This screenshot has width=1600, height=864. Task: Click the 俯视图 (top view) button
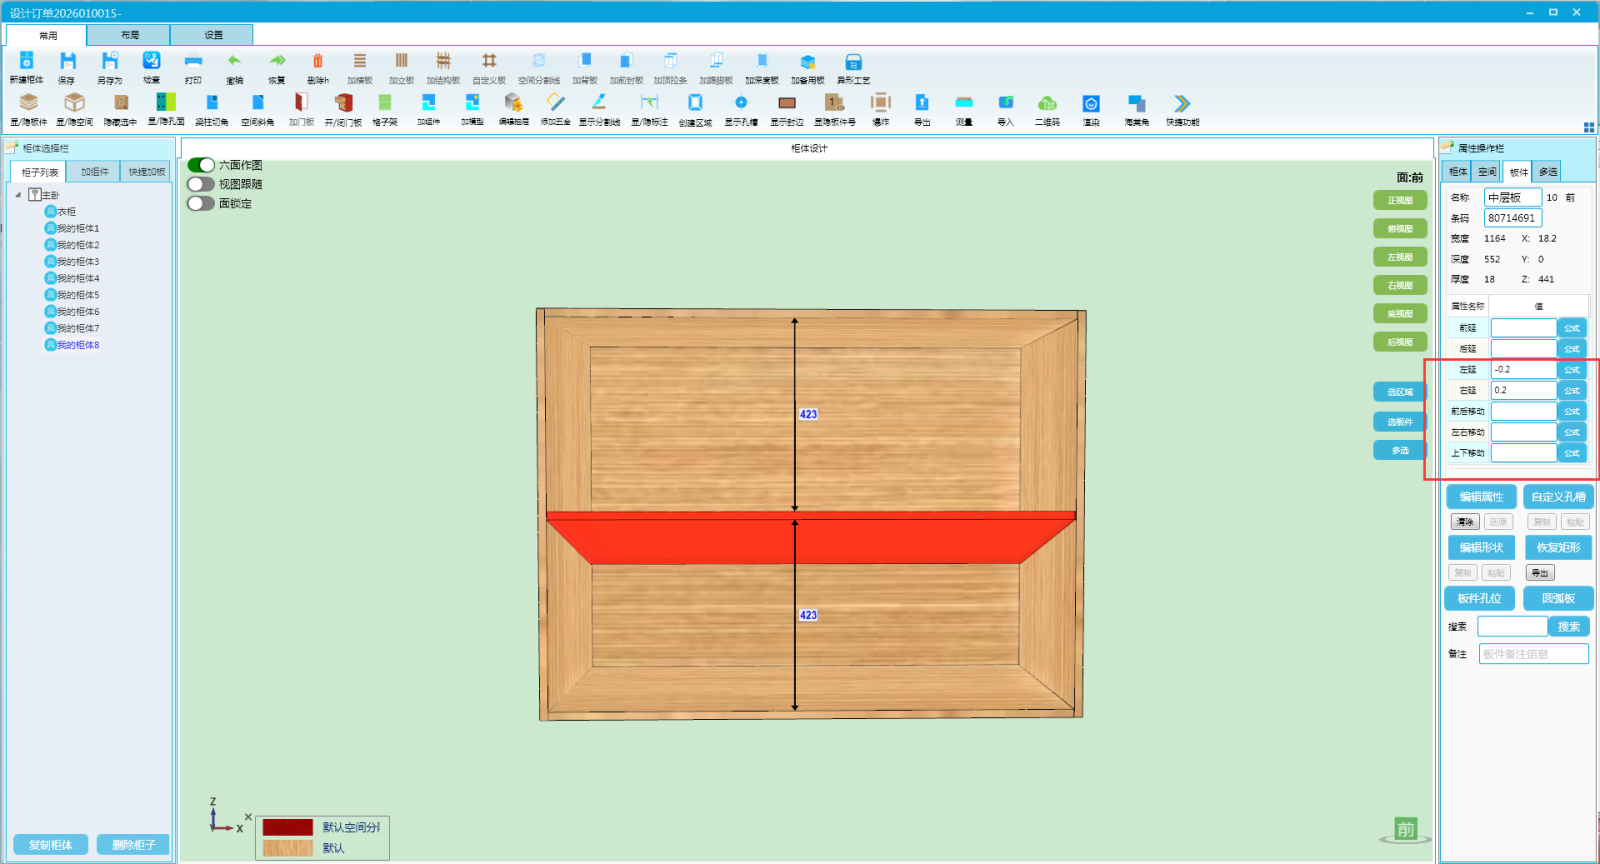coord(1400,229)
